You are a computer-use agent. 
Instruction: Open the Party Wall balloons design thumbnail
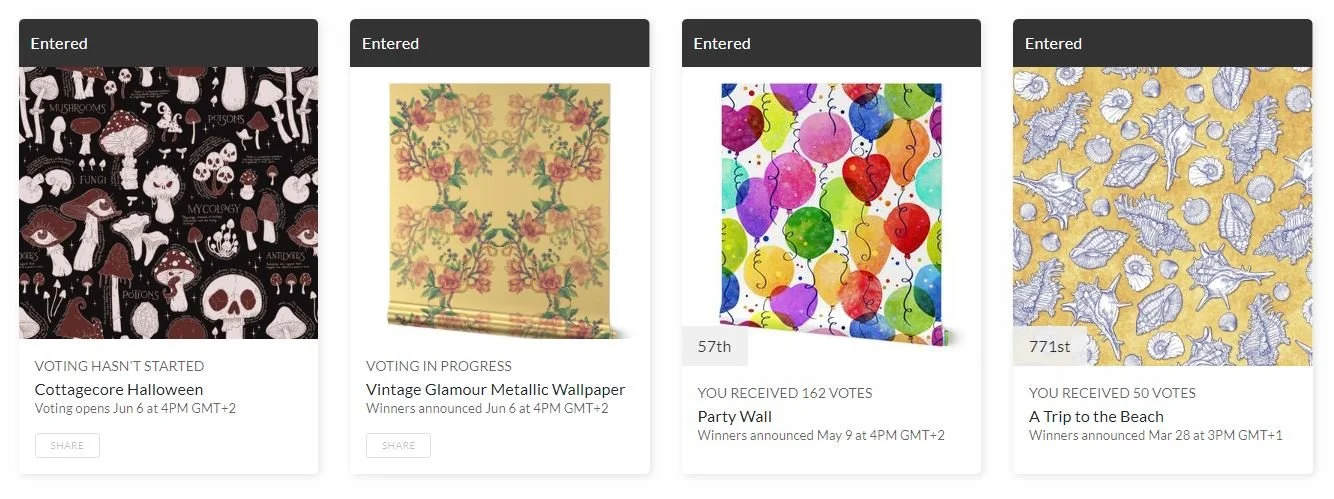coord(831,203)
